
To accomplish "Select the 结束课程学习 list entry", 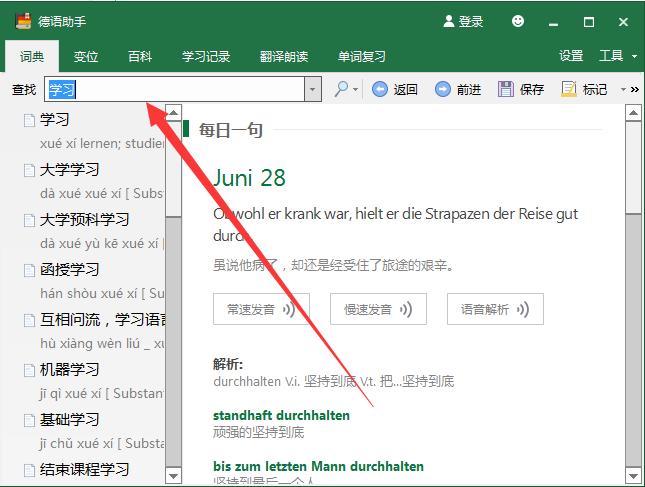I will pos(84,470).
